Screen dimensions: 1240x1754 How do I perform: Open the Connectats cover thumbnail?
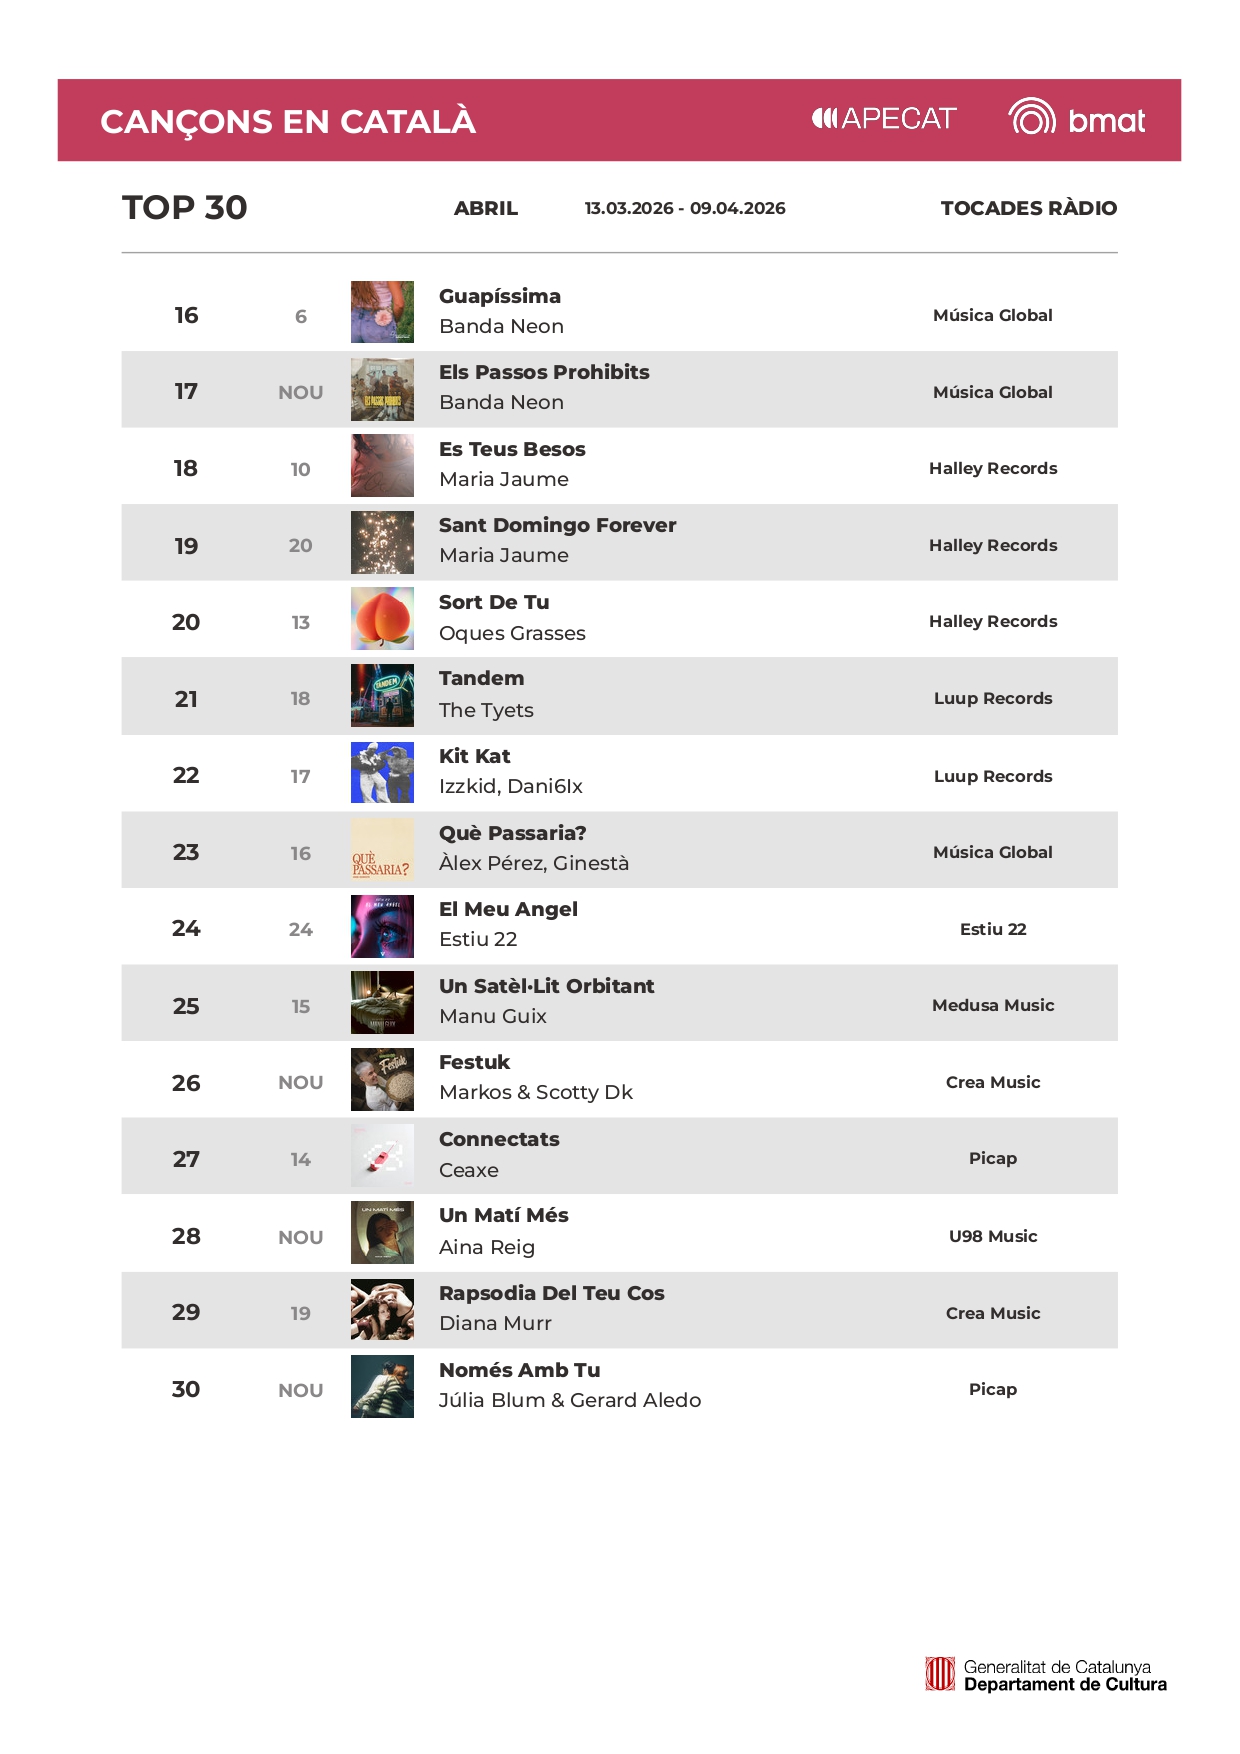[382, 1156]
